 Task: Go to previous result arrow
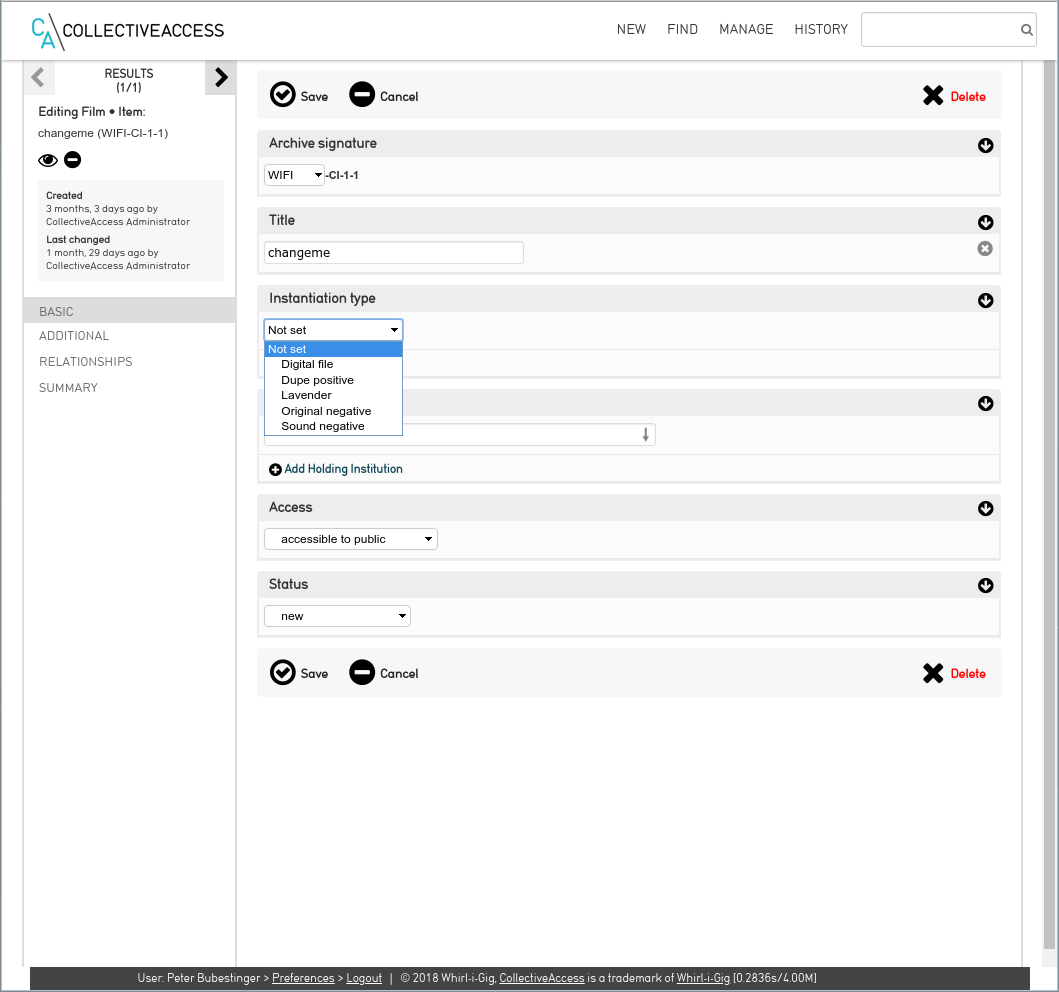(38, 78)
